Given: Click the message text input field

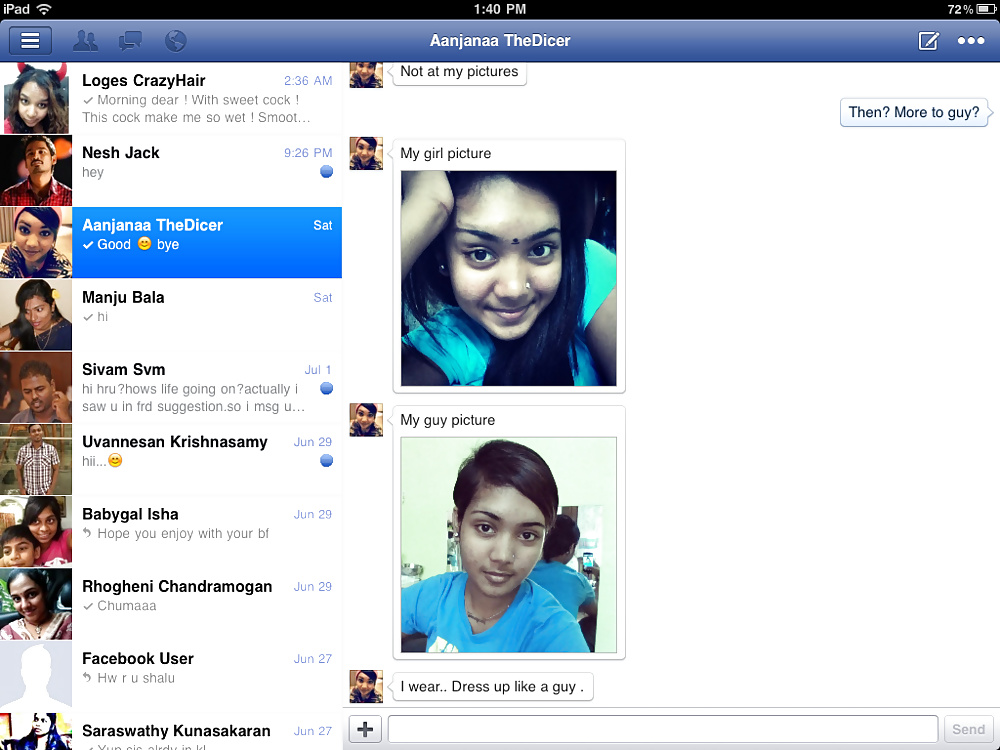Looking at the screenshot, I should tap(662, 729).
